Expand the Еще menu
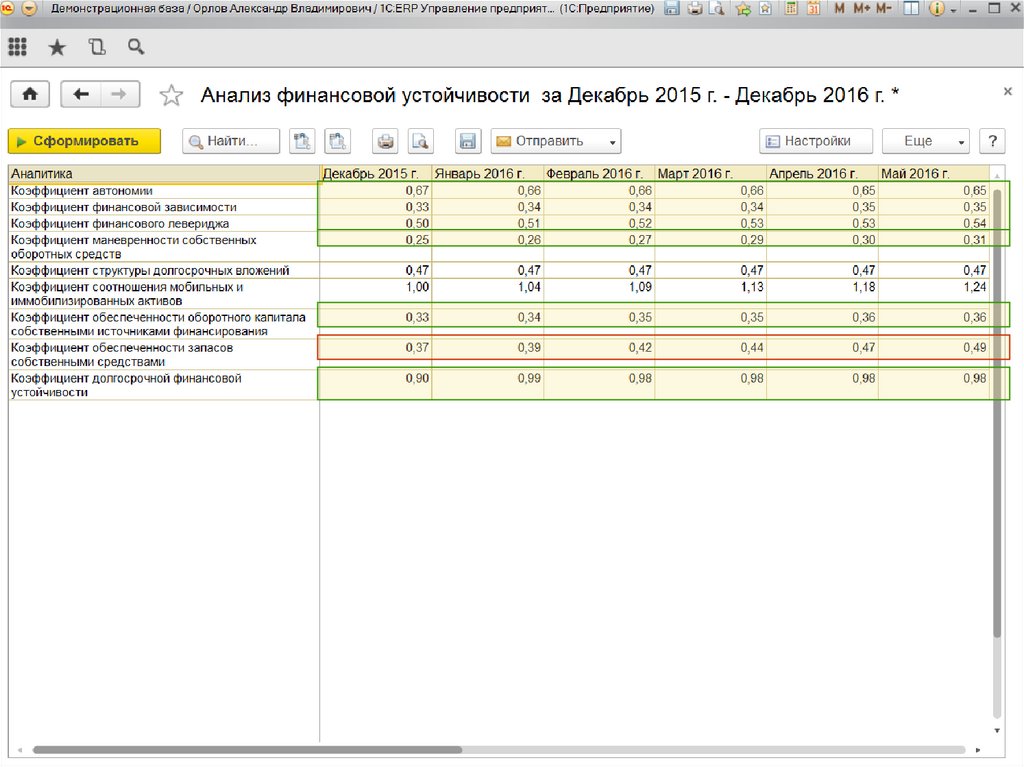This screenshot has width=1024, height=767. tap(926, 141)
